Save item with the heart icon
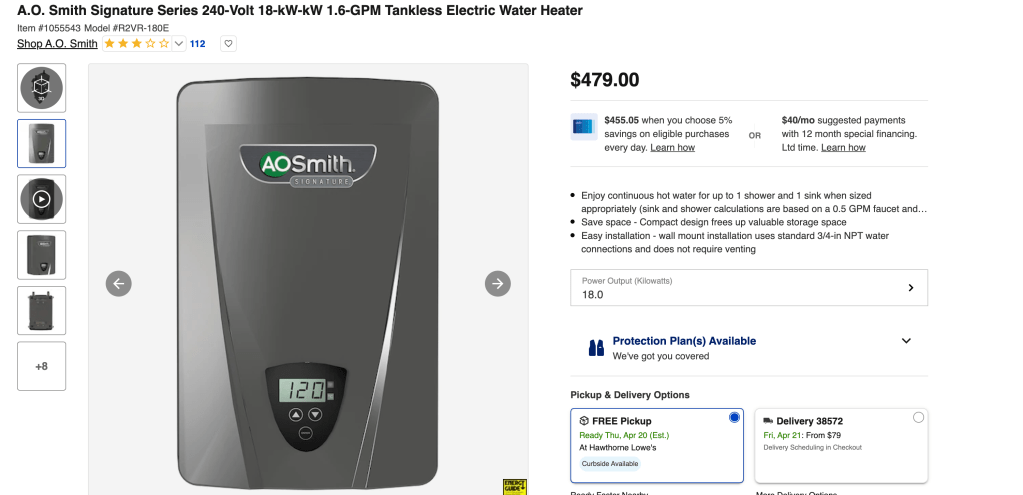The height and width of the screenshot is (495, 1023). click(228, 44)
